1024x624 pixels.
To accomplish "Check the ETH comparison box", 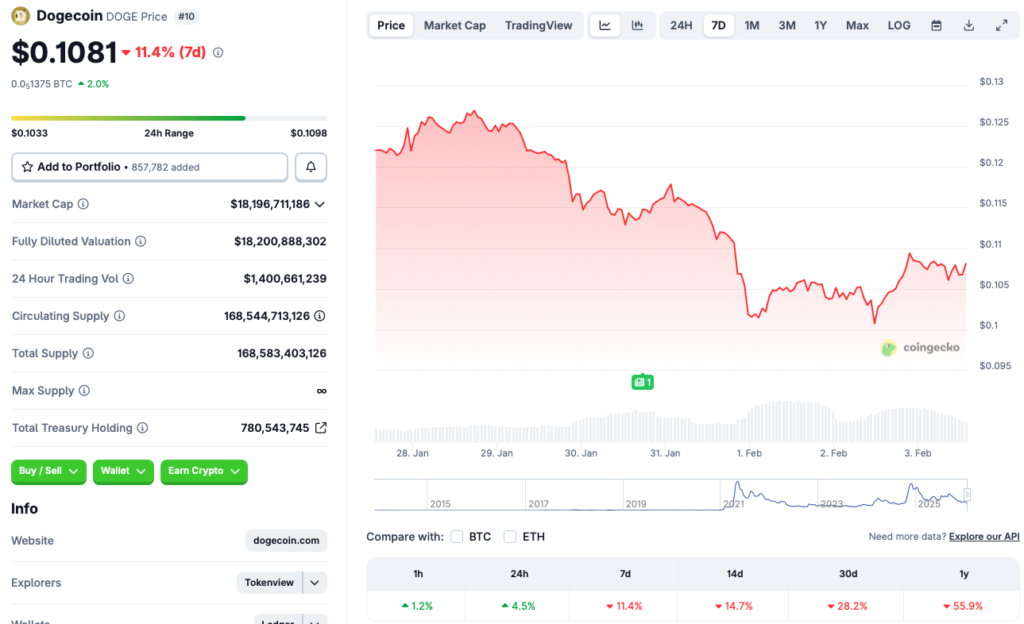I will [510, 536].
